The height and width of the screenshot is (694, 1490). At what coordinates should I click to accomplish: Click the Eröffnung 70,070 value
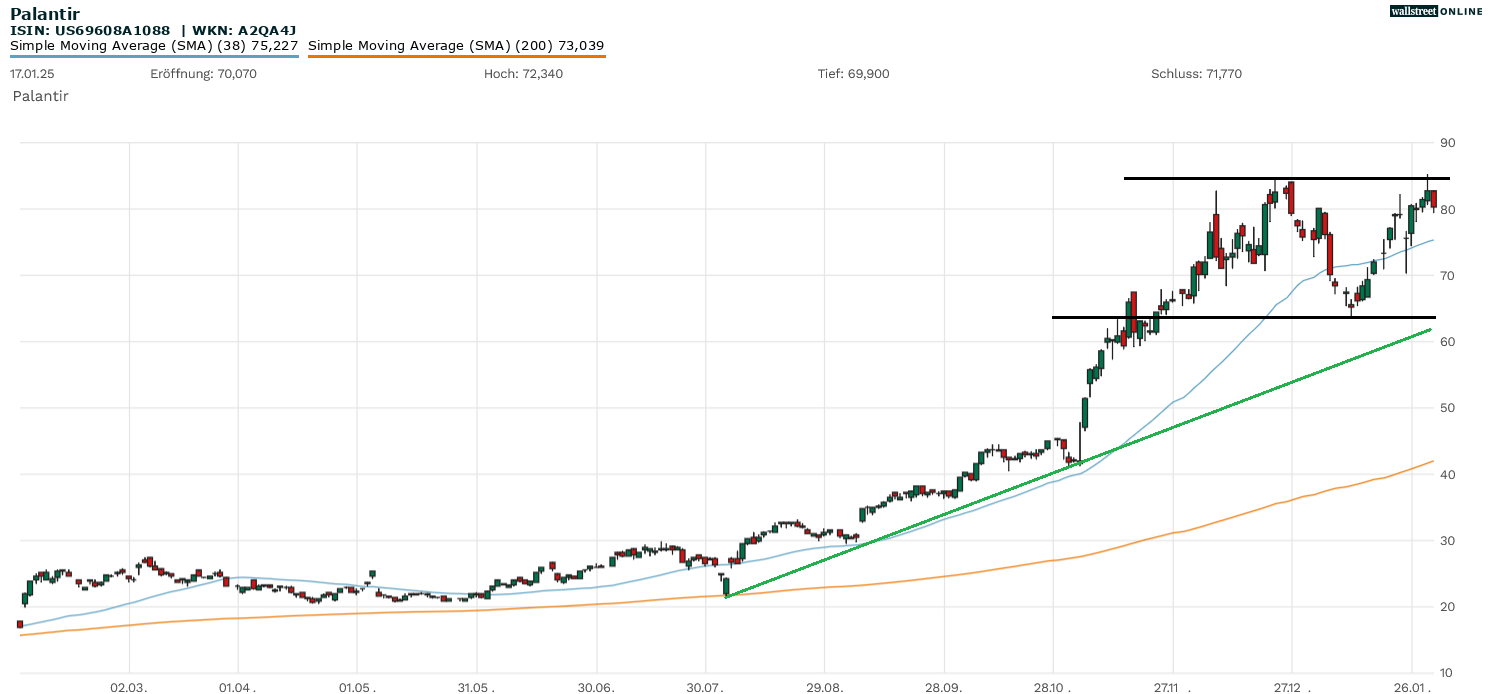click(x=203, y=74)
